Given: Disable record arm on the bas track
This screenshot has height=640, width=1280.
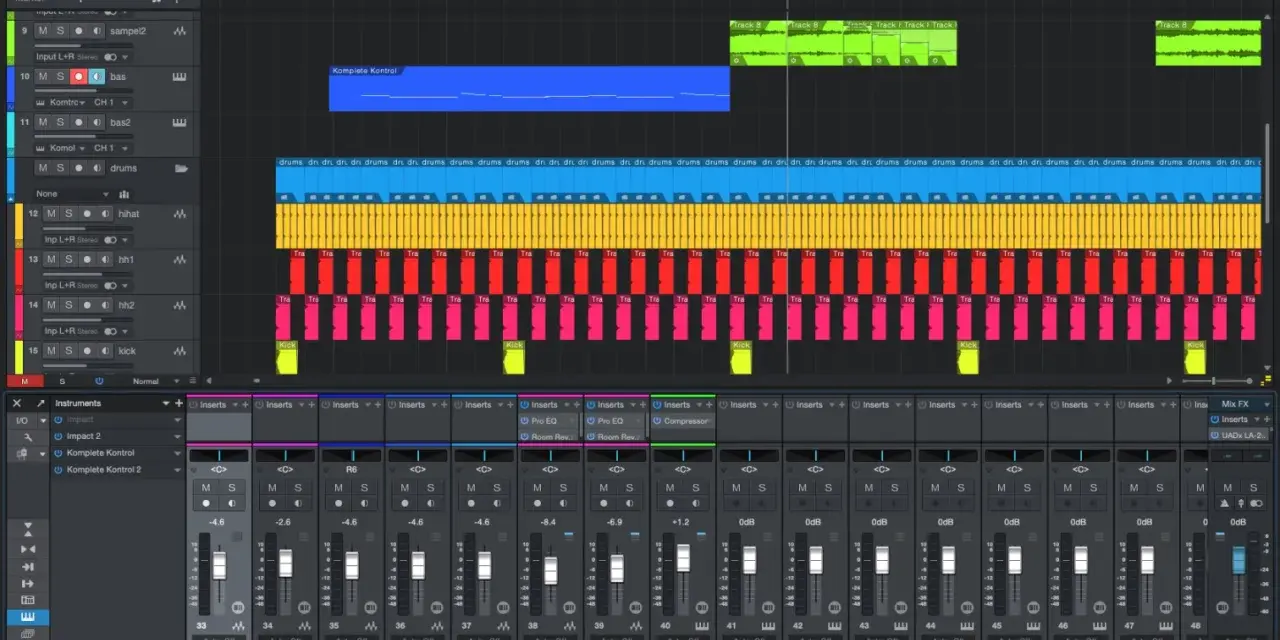Looking at the screenshot, I should 78,76.
